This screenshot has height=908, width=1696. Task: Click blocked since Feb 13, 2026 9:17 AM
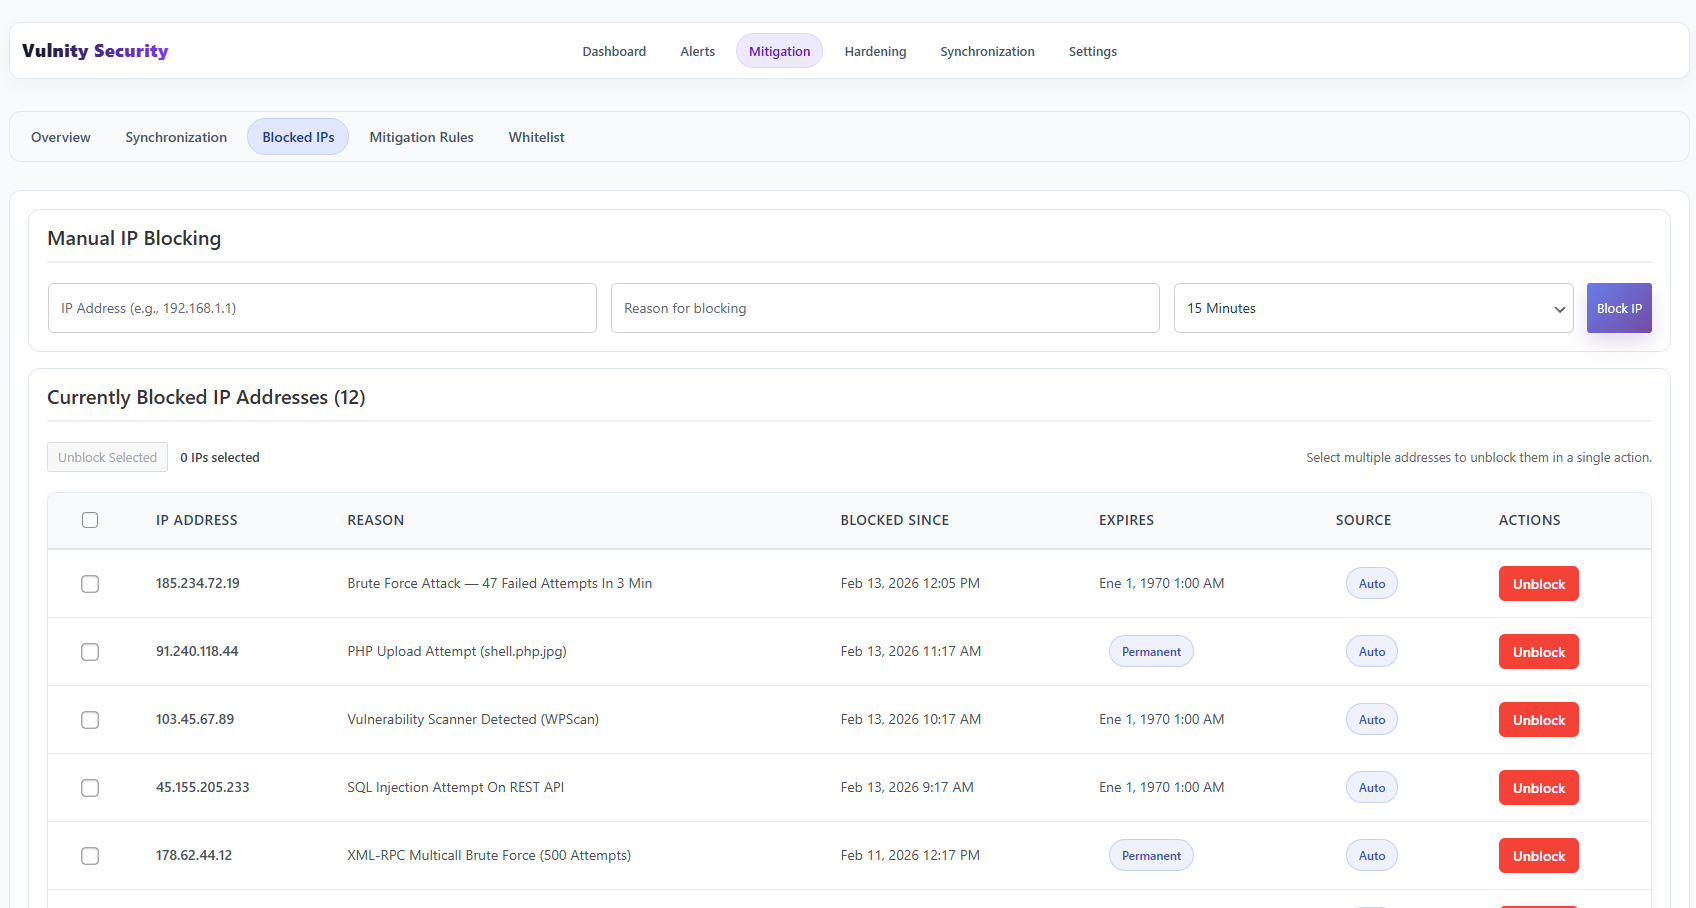click(x=907, y=787)
